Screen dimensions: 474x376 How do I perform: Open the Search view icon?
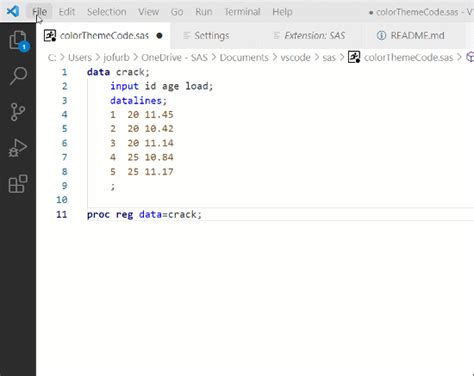18,76
